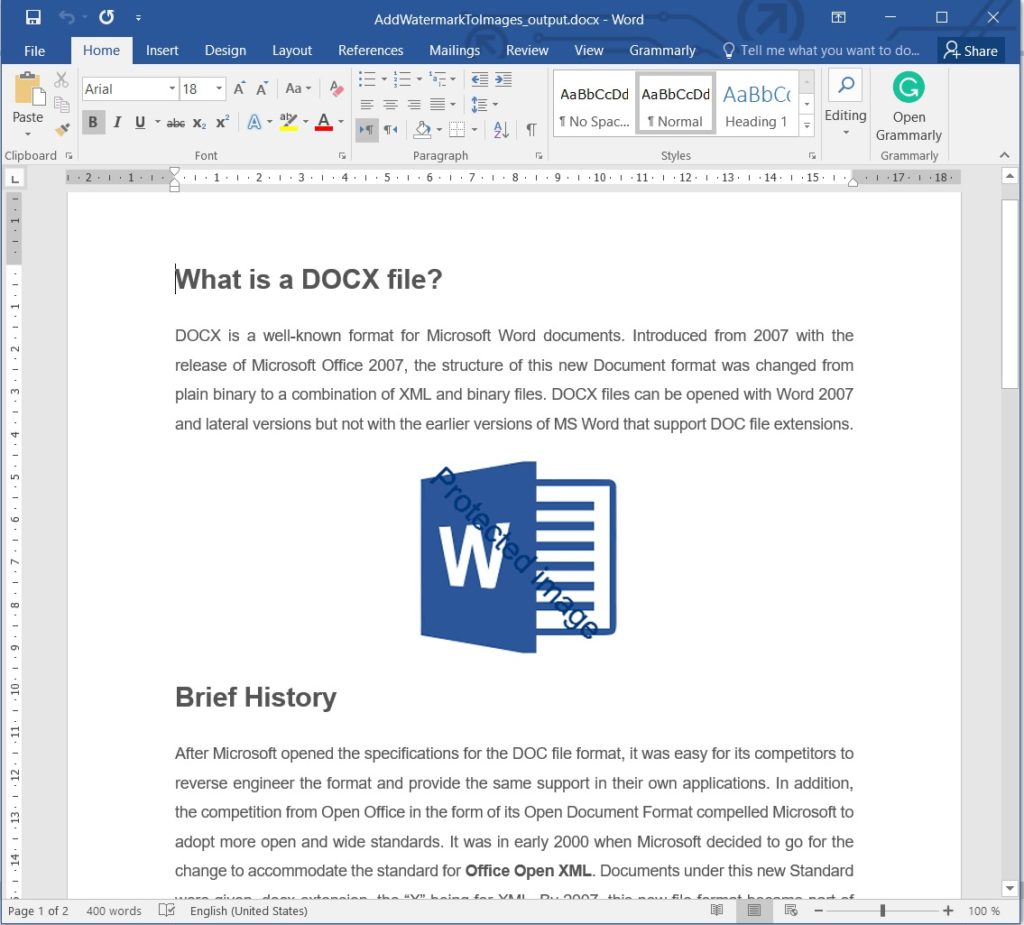Toggle bold formatting in the Font group
Screen dimensions: 1024x925
pyautogui.click(x=93, y=121)
